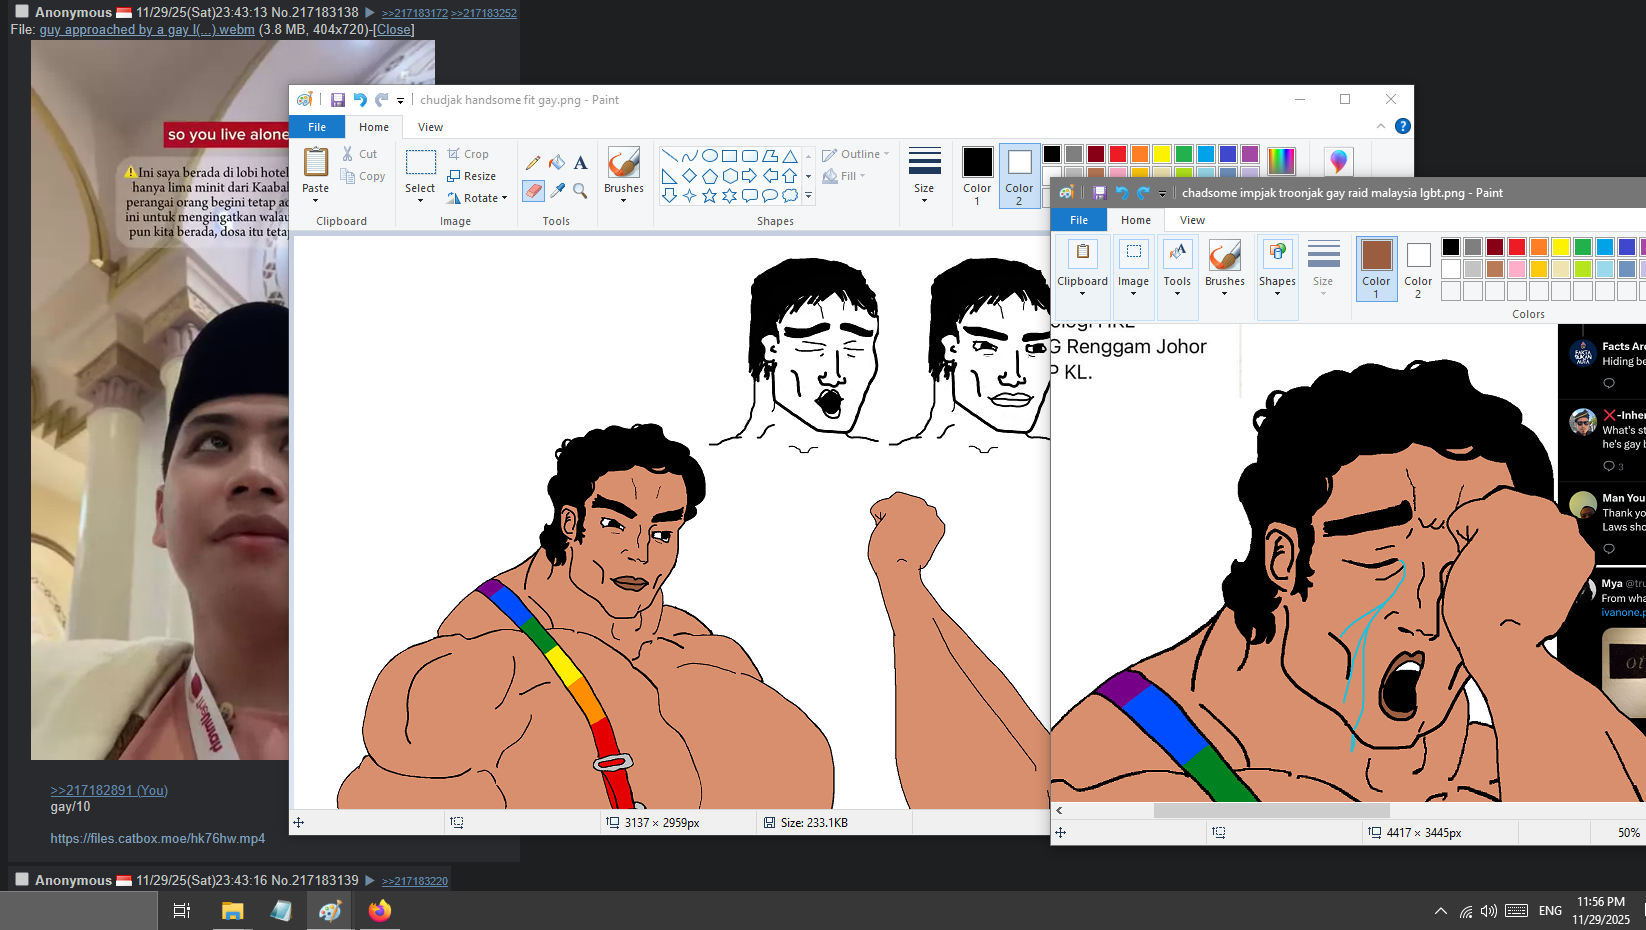The height and width of the screenshot is (930, 1646).
Task: Select the right arrow shape
Action: 749,176
